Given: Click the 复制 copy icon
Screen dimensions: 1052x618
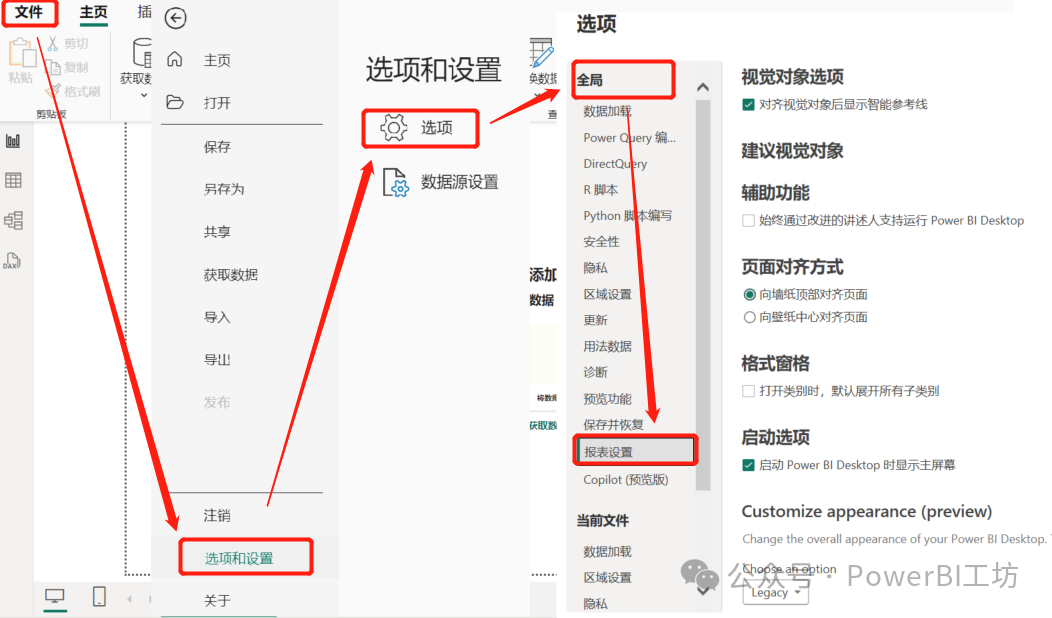Looking at the screenshot, I should [x=53, y=68].
